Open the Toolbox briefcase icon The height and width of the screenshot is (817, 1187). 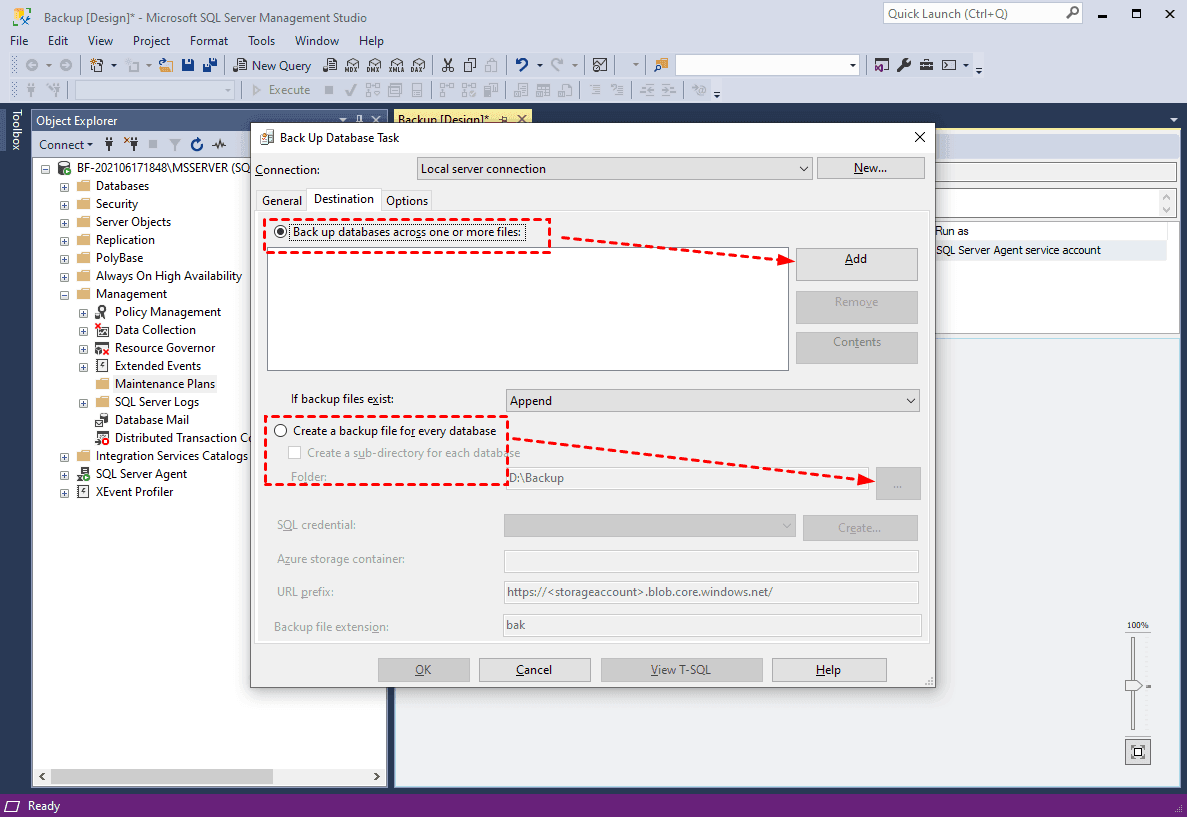[926, 65]
